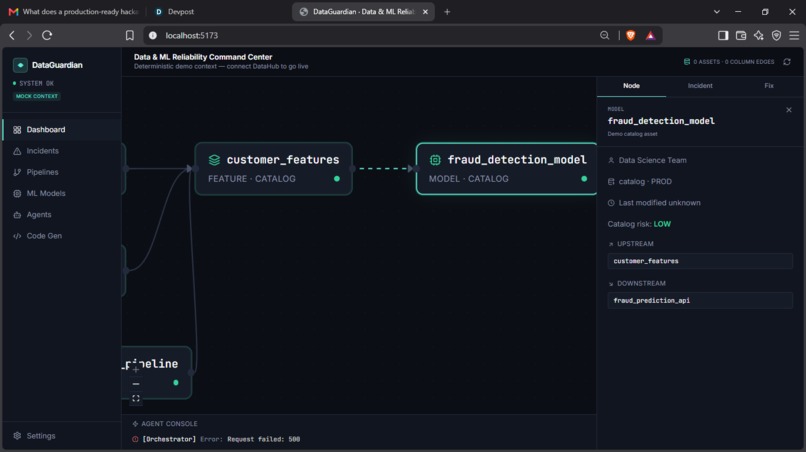This screenshot has height=452, width=806.
Task: Click Last modified unknown text
Action: [x=660, y=203]
